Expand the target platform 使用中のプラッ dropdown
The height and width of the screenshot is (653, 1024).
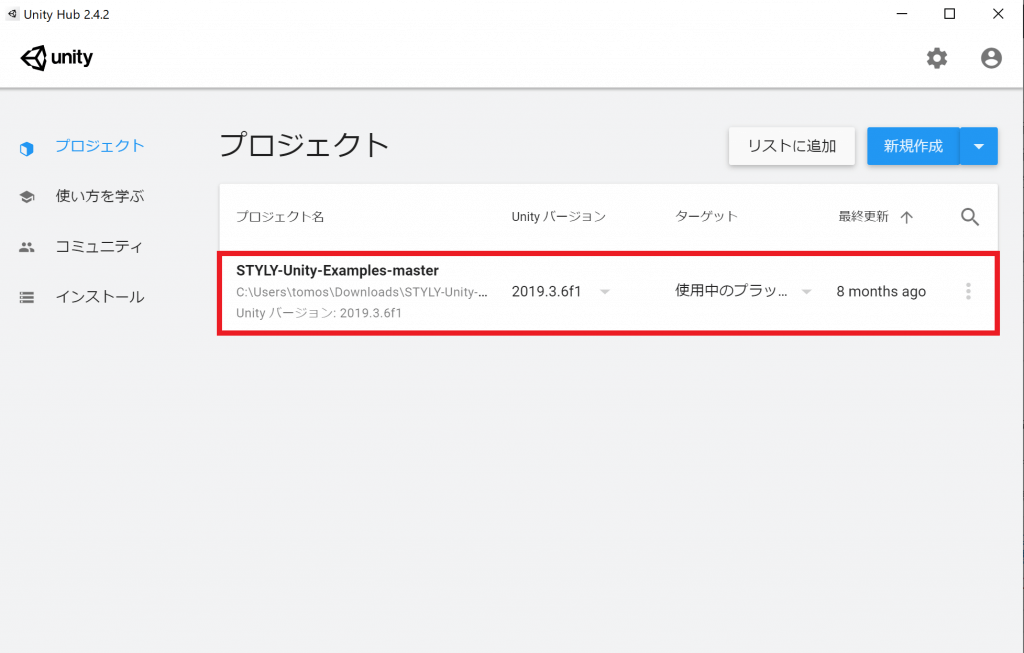click(806, 292)
